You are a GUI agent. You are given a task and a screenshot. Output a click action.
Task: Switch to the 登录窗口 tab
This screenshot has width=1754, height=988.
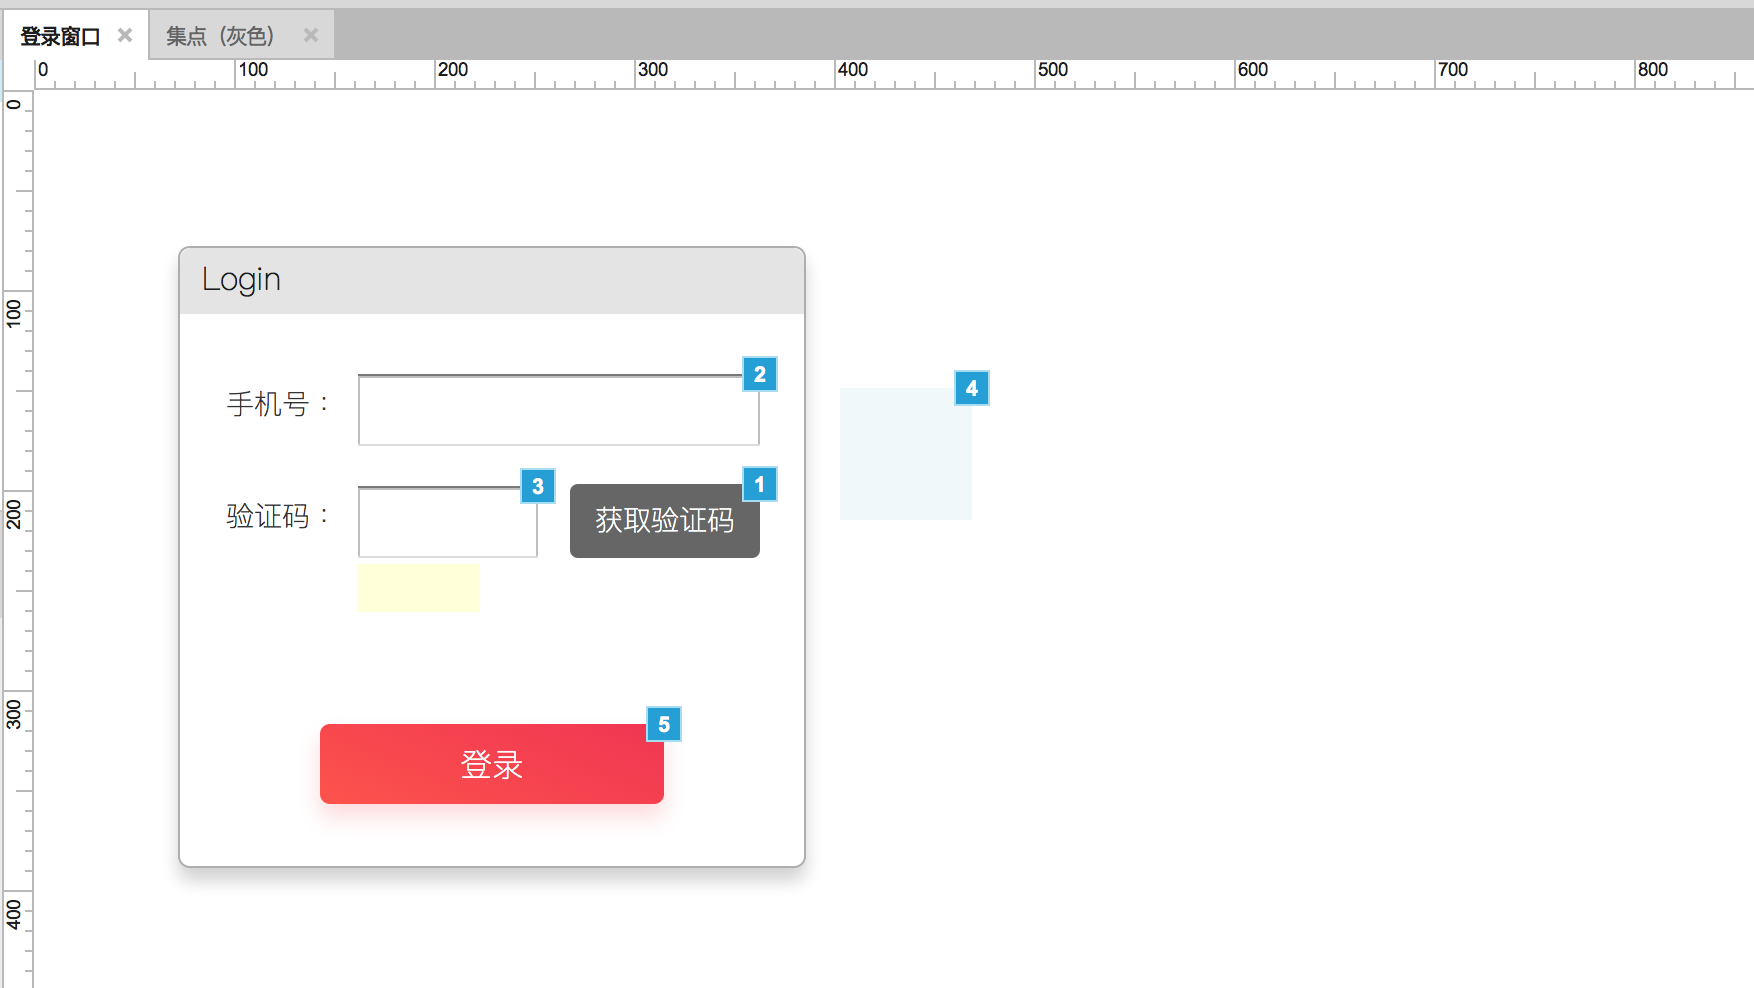tap(61, 37)
